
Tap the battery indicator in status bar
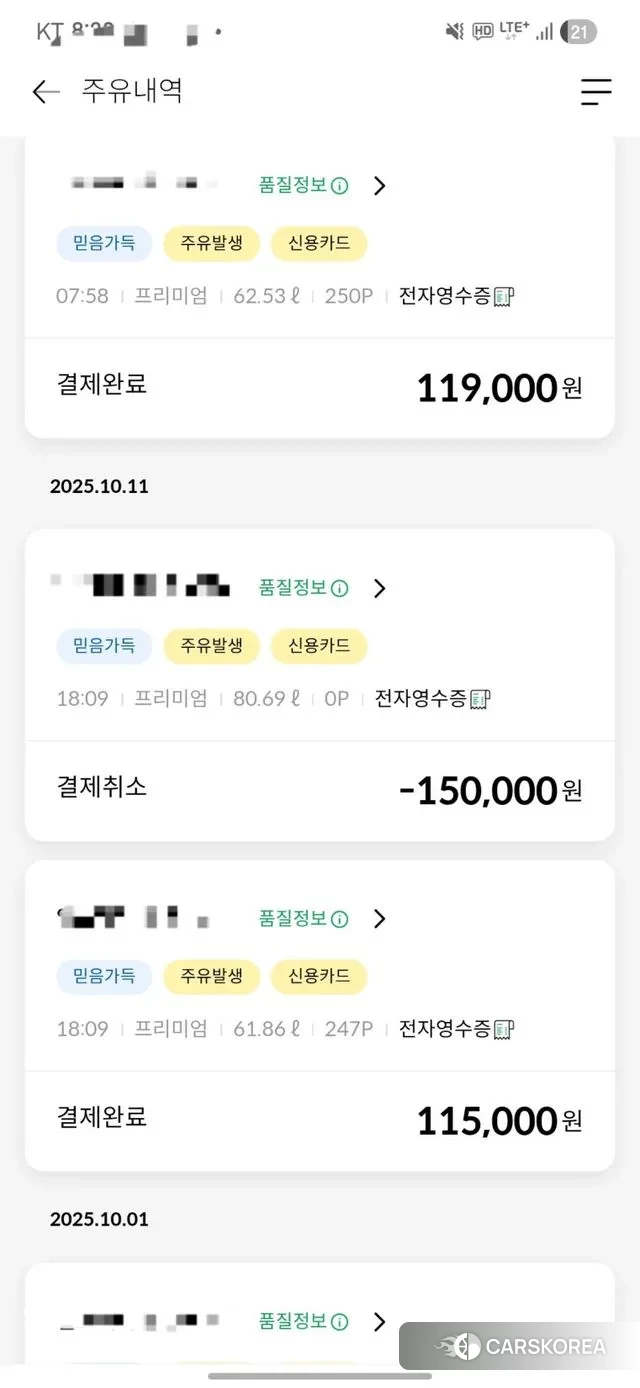click(579, 32)
